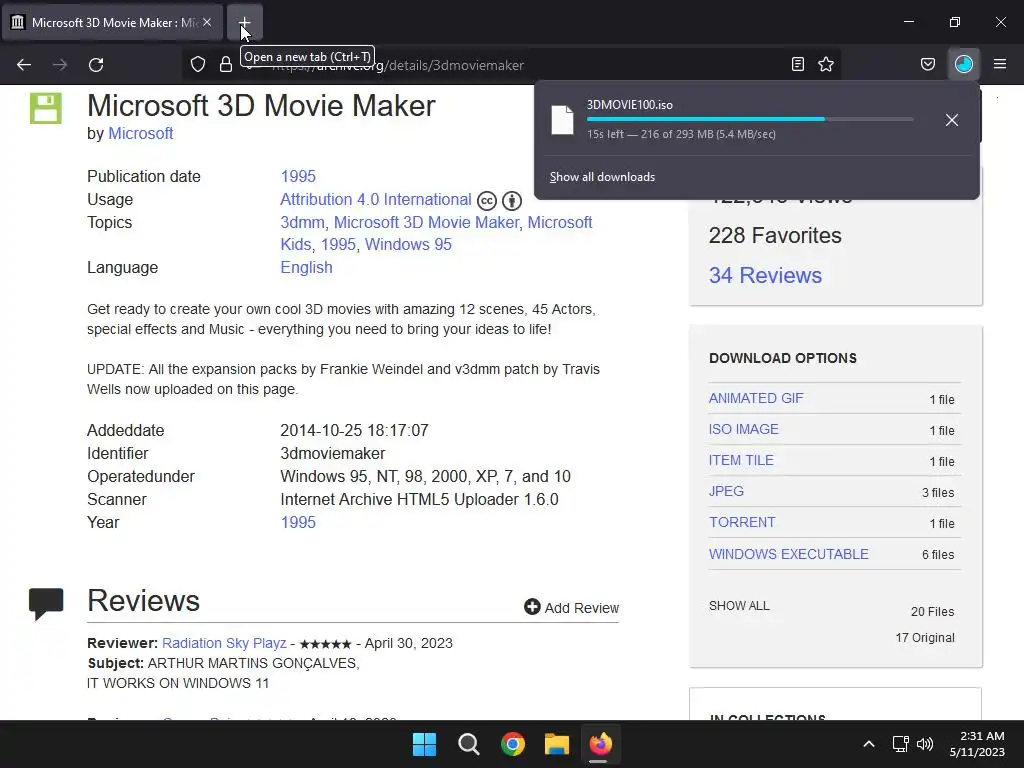
Task: Expand WINDOWS EXECUTABLE download option
Action: click(789, 554)
